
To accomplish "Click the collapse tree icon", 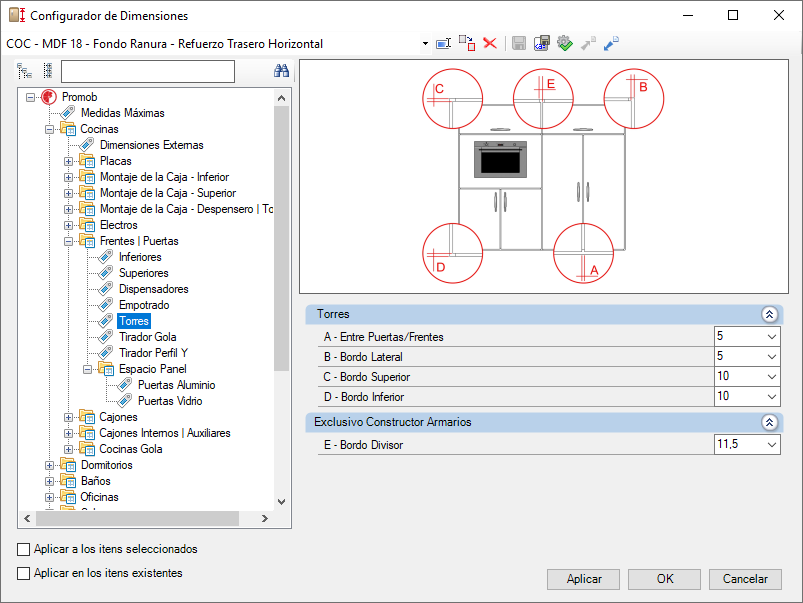I will pyautogui.click(x=48, y=71).
